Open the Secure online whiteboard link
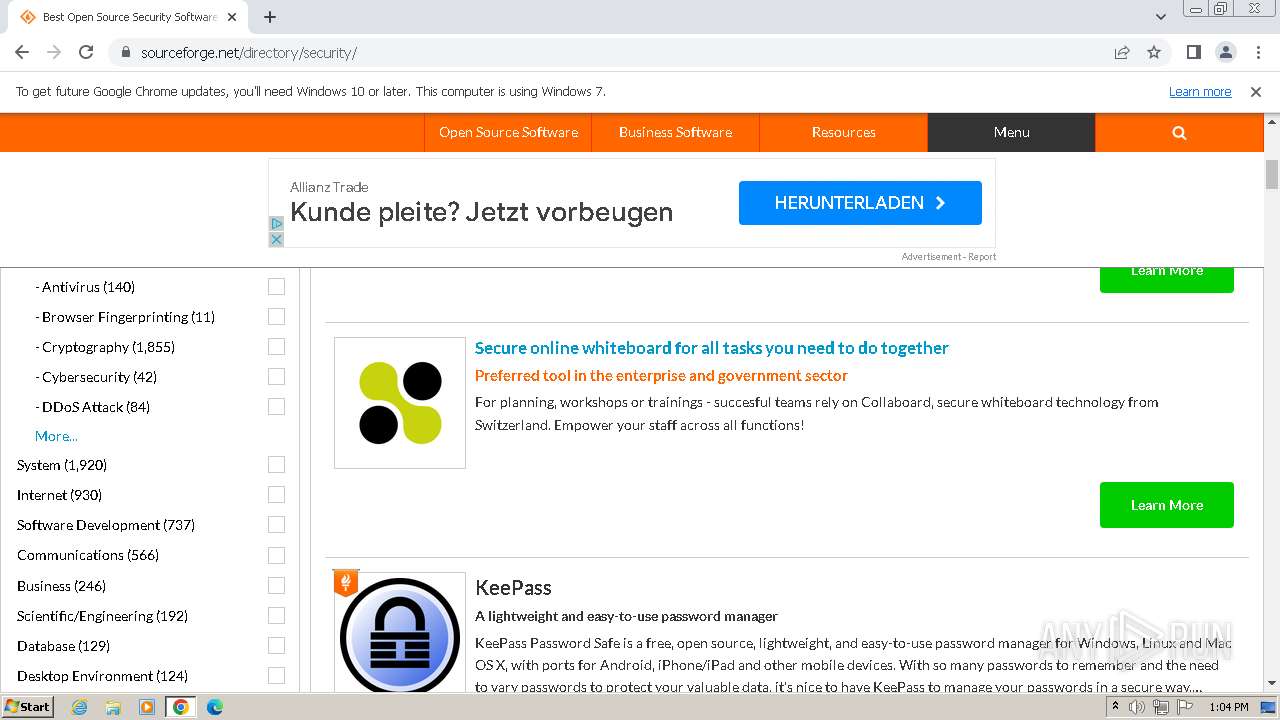Viewport: 1280px width, 720px height. point(712,348)
